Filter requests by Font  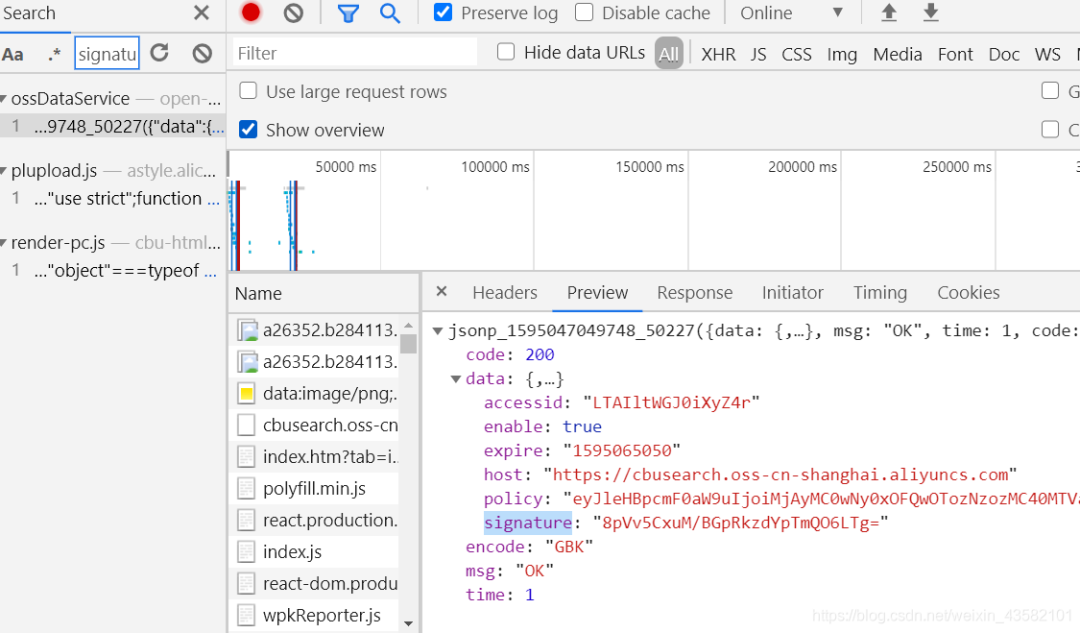[x=955, y=54]
